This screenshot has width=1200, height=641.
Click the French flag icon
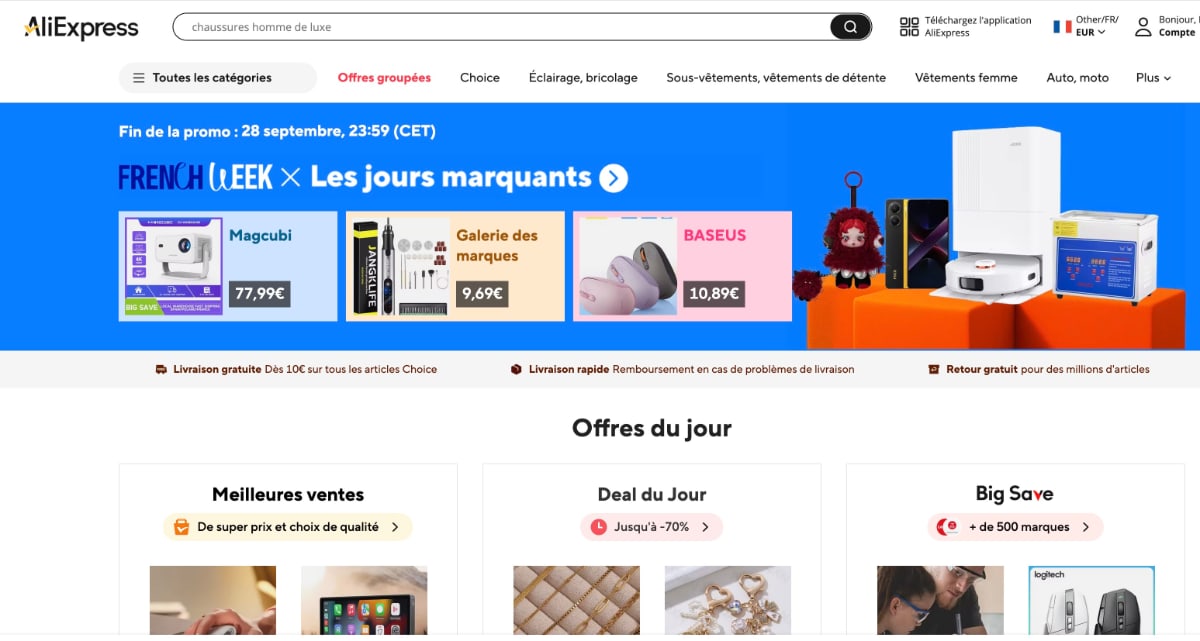(x=1062, y=26)
